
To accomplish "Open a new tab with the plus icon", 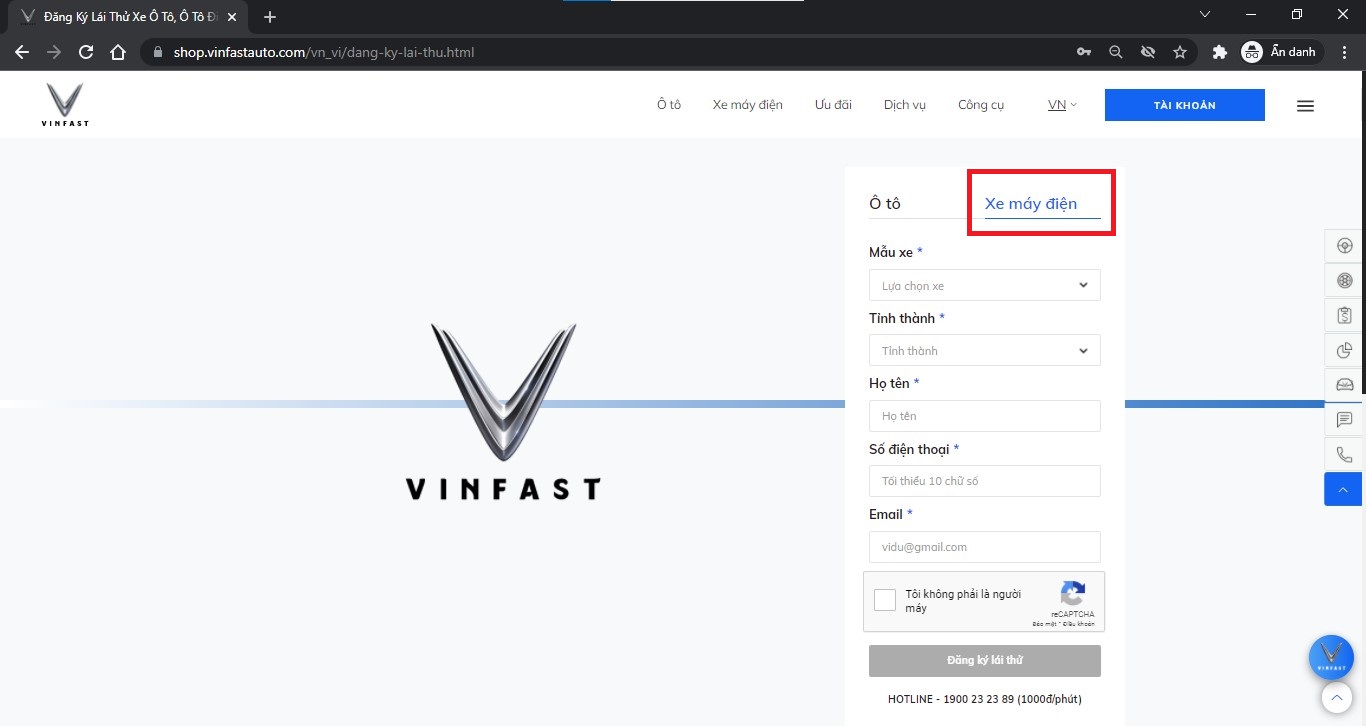I will click(270, 17).
